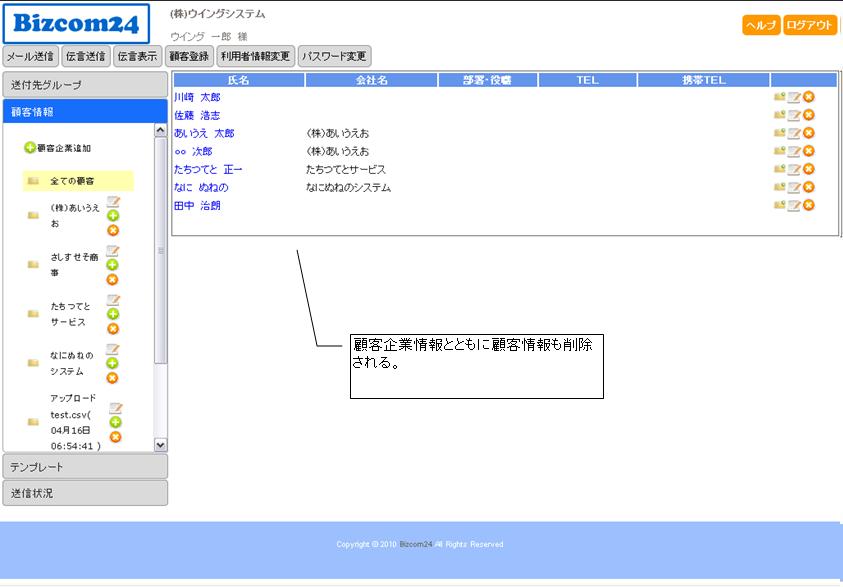This screenshot has height=587, width=843.
Task: Click the green plus icon for アップロード test.csv
Action: (x=115, y=422)
